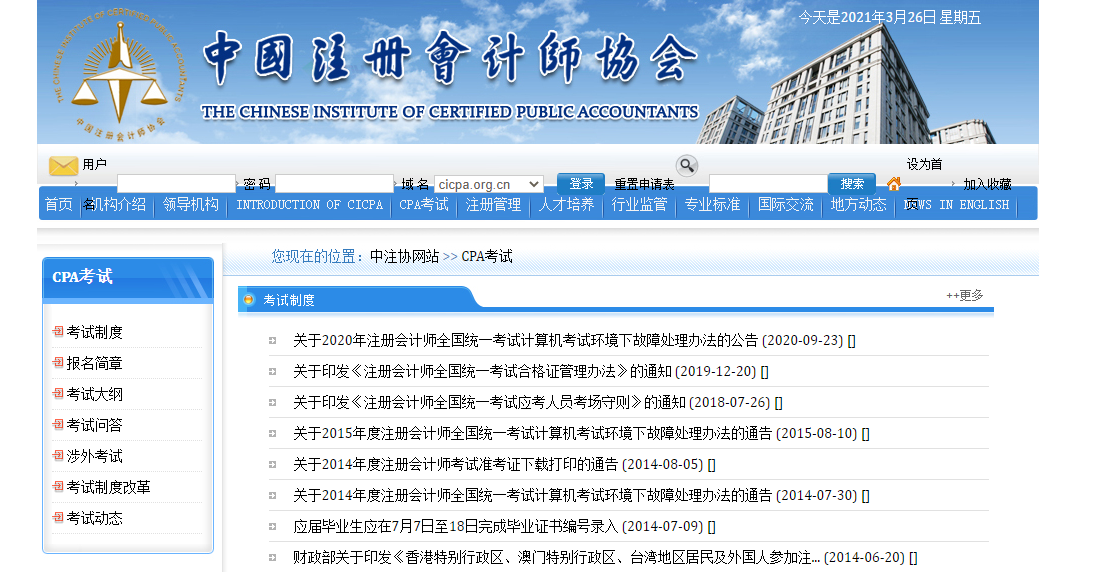Go to 行业监管 in the navigation bar
This screenshot has height=572, width=1108.
639,204
